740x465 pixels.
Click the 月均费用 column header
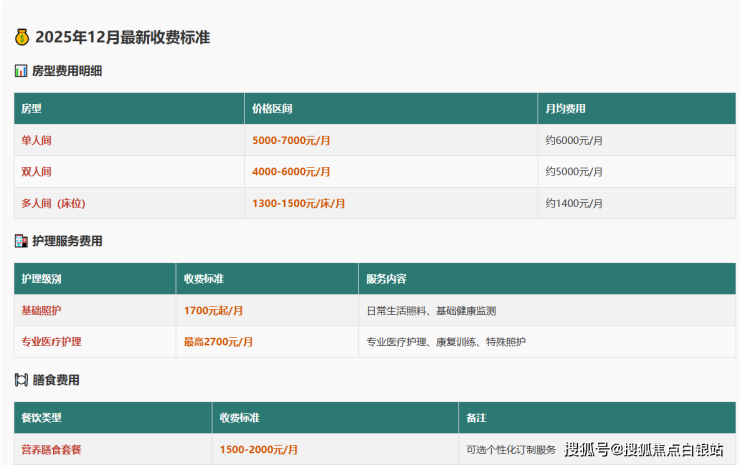pyautogui.click(x=565, y=108)
